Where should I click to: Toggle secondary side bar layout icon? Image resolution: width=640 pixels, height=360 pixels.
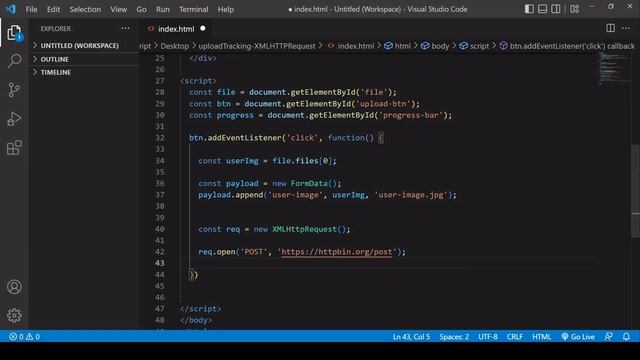(x=556, y=9)
